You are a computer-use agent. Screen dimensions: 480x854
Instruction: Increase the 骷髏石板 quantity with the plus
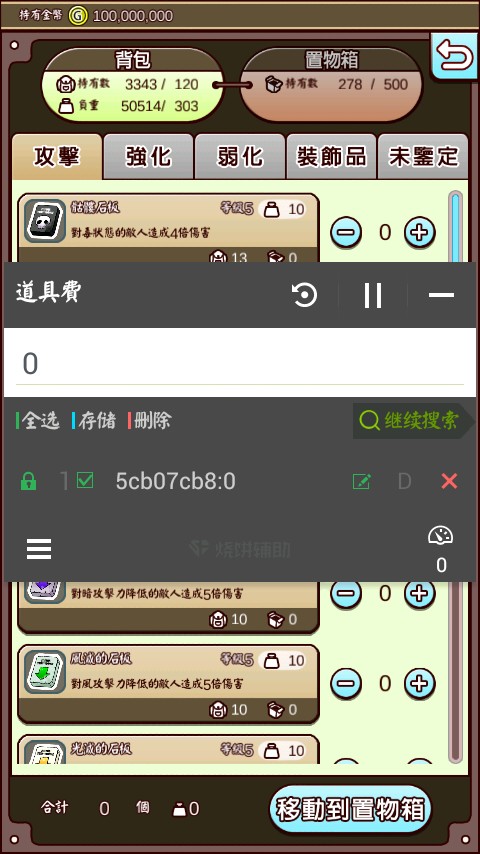420,233
